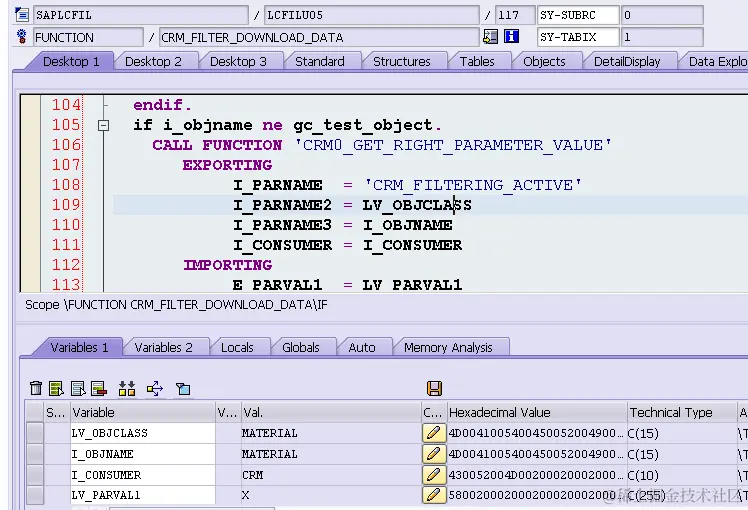Click the pencil edit button for I_OBJNAME
748x510 pixels.
pyautogui.click(x=434, y=454)
